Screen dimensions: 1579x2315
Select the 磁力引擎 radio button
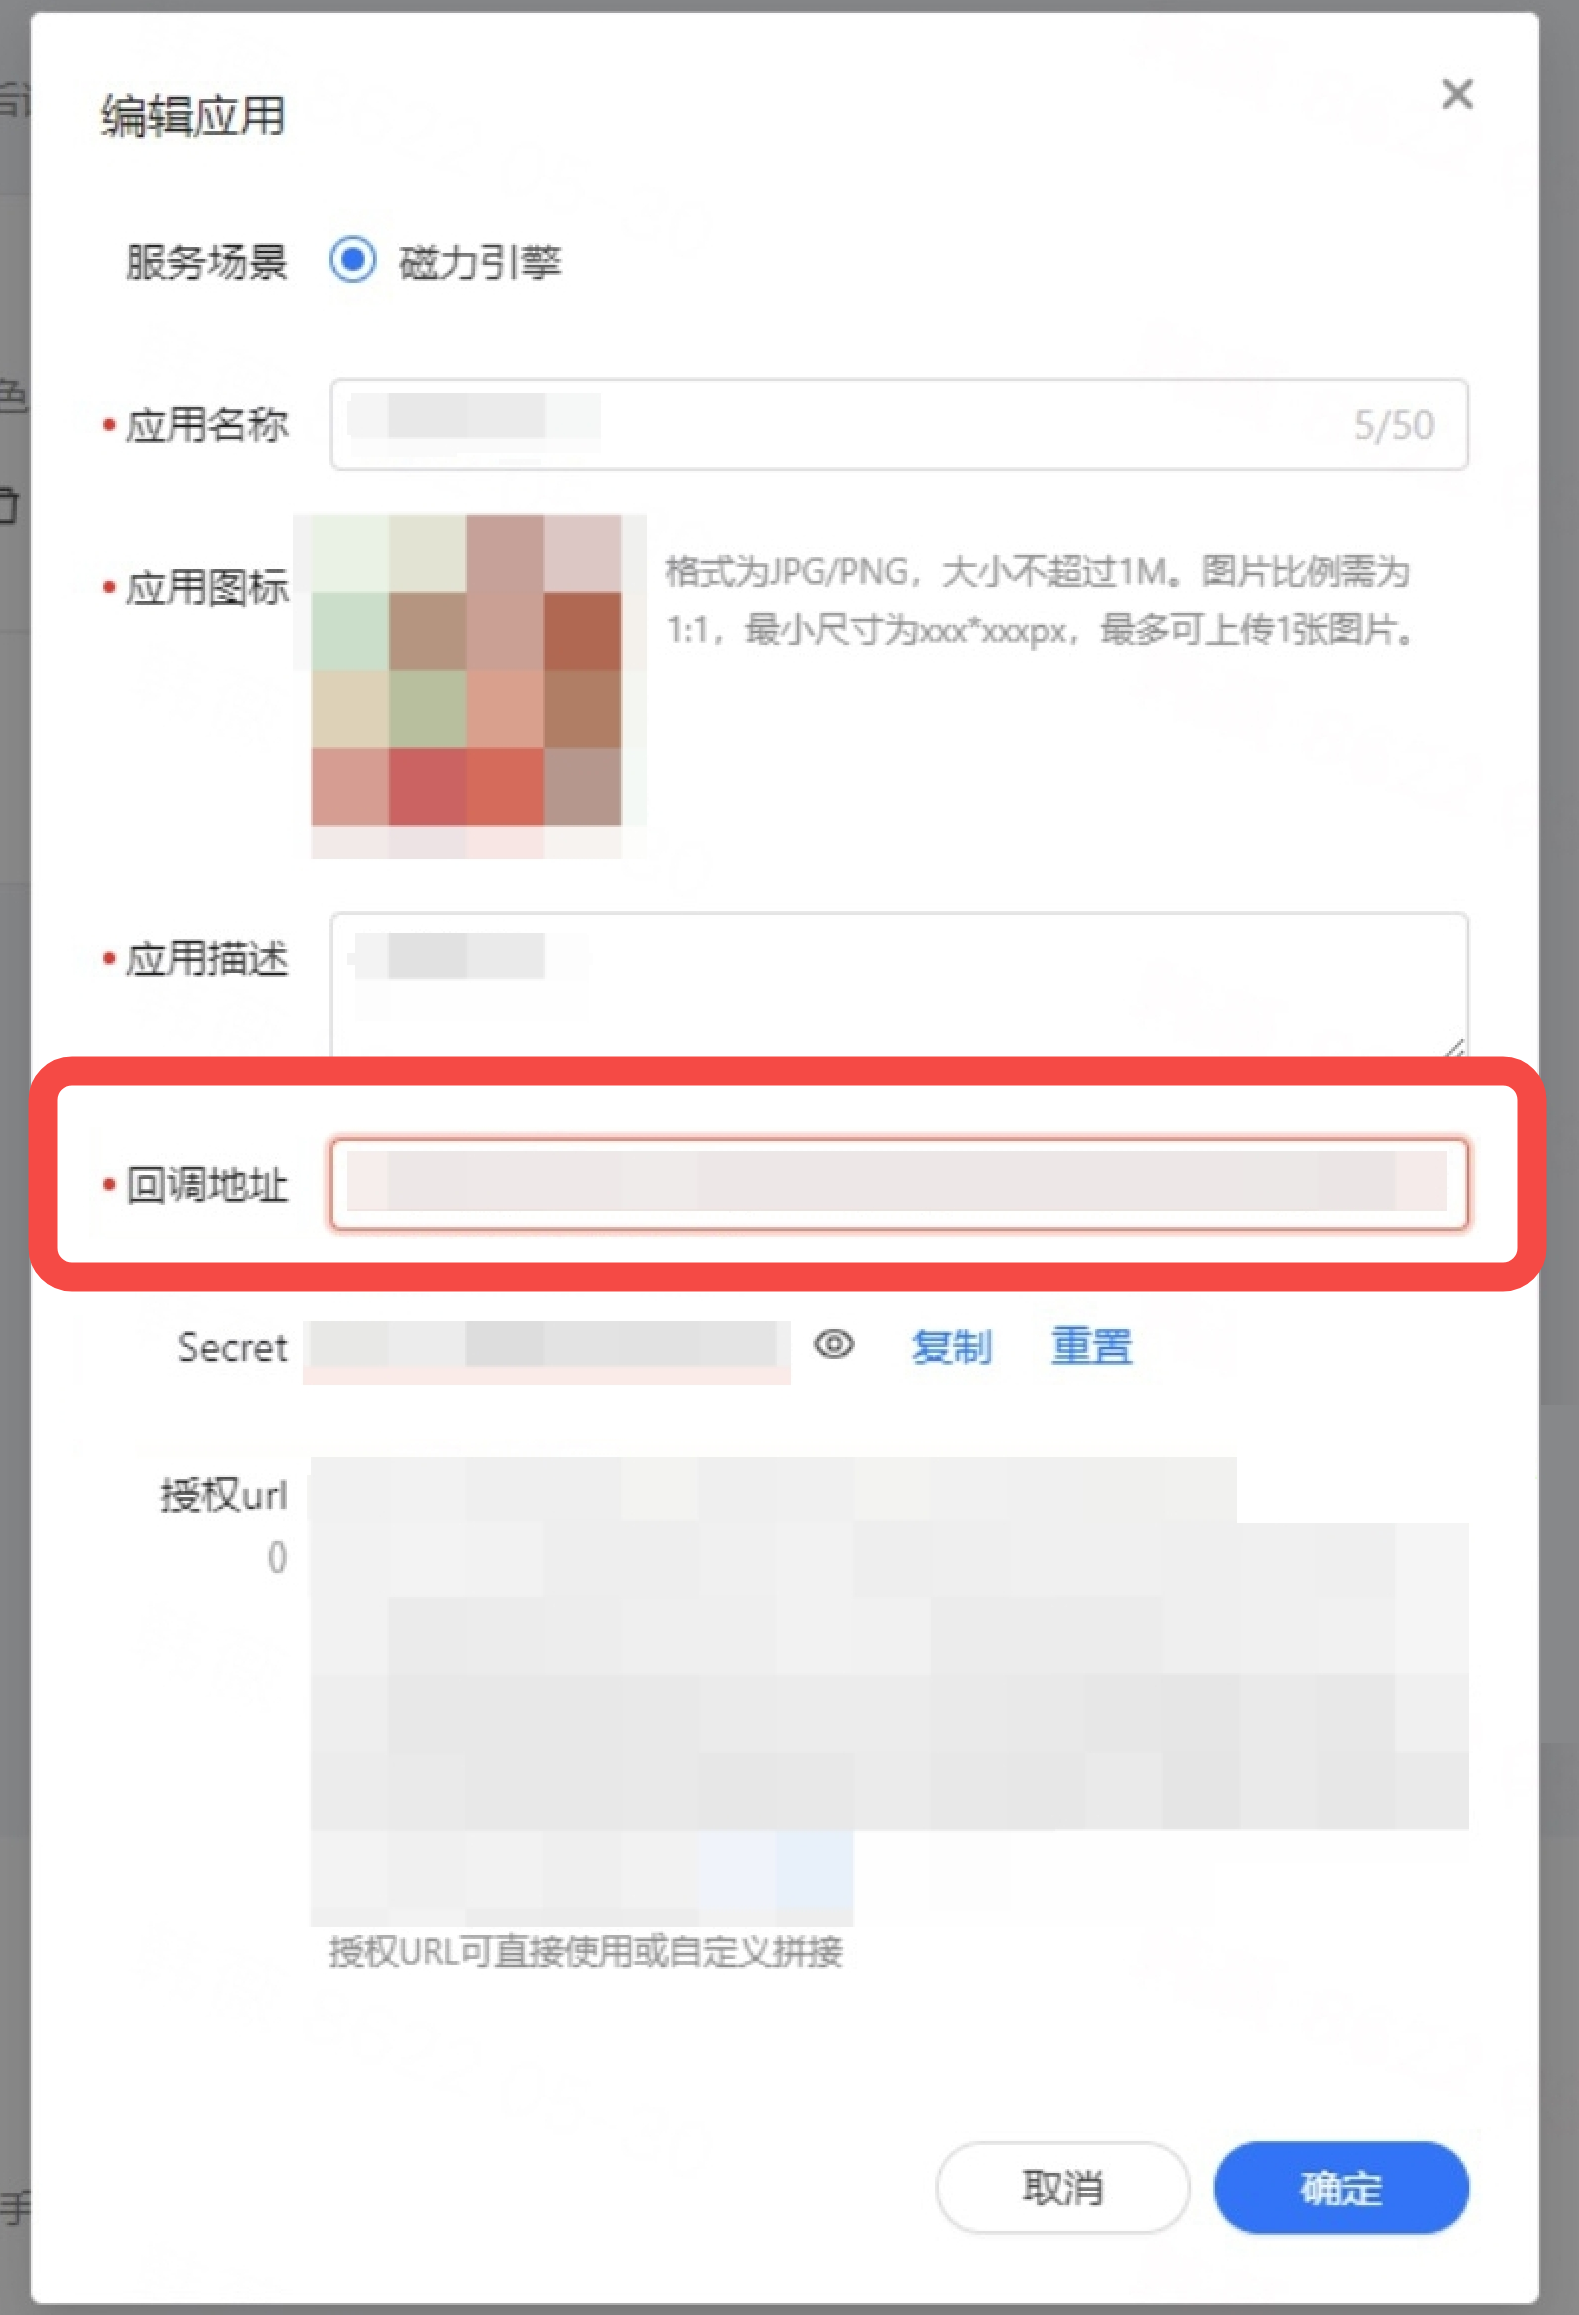coord(353,261)
